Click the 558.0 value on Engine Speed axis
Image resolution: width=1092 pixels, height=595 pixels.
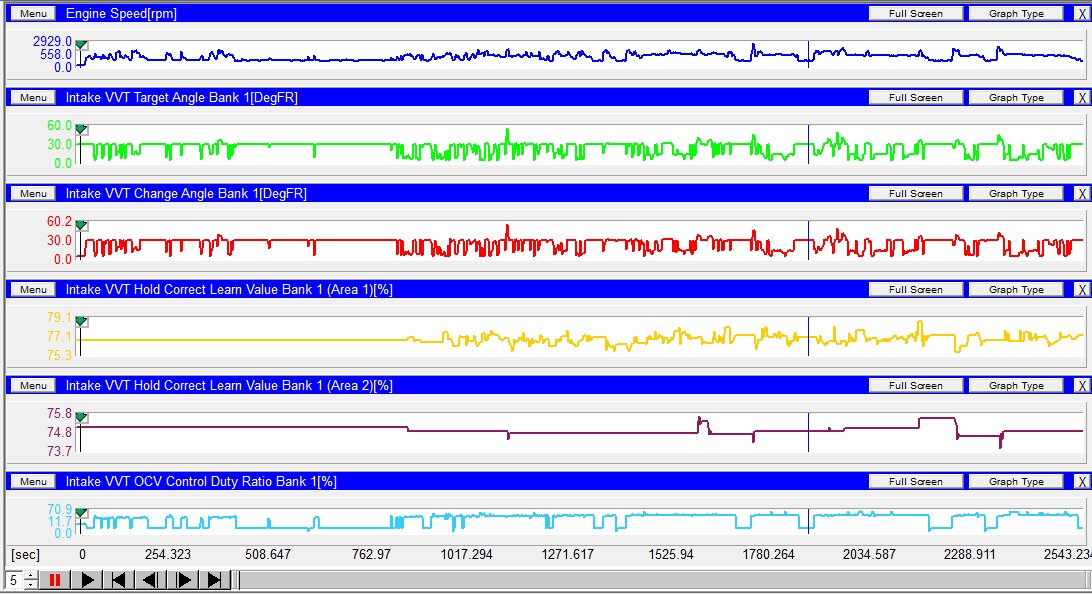click(56, 54)
